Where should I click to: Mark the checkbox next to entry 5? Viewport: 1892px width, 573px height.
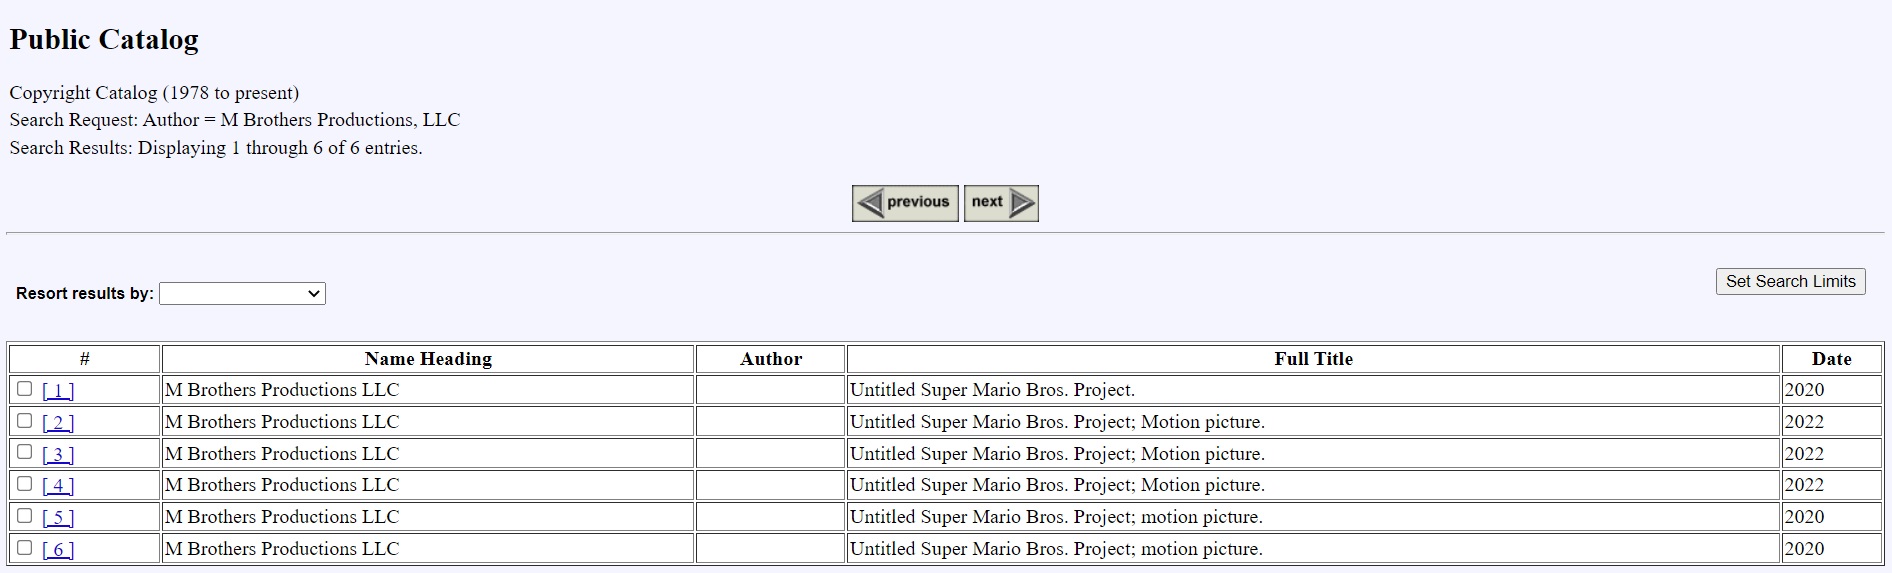tap(25, 516)
